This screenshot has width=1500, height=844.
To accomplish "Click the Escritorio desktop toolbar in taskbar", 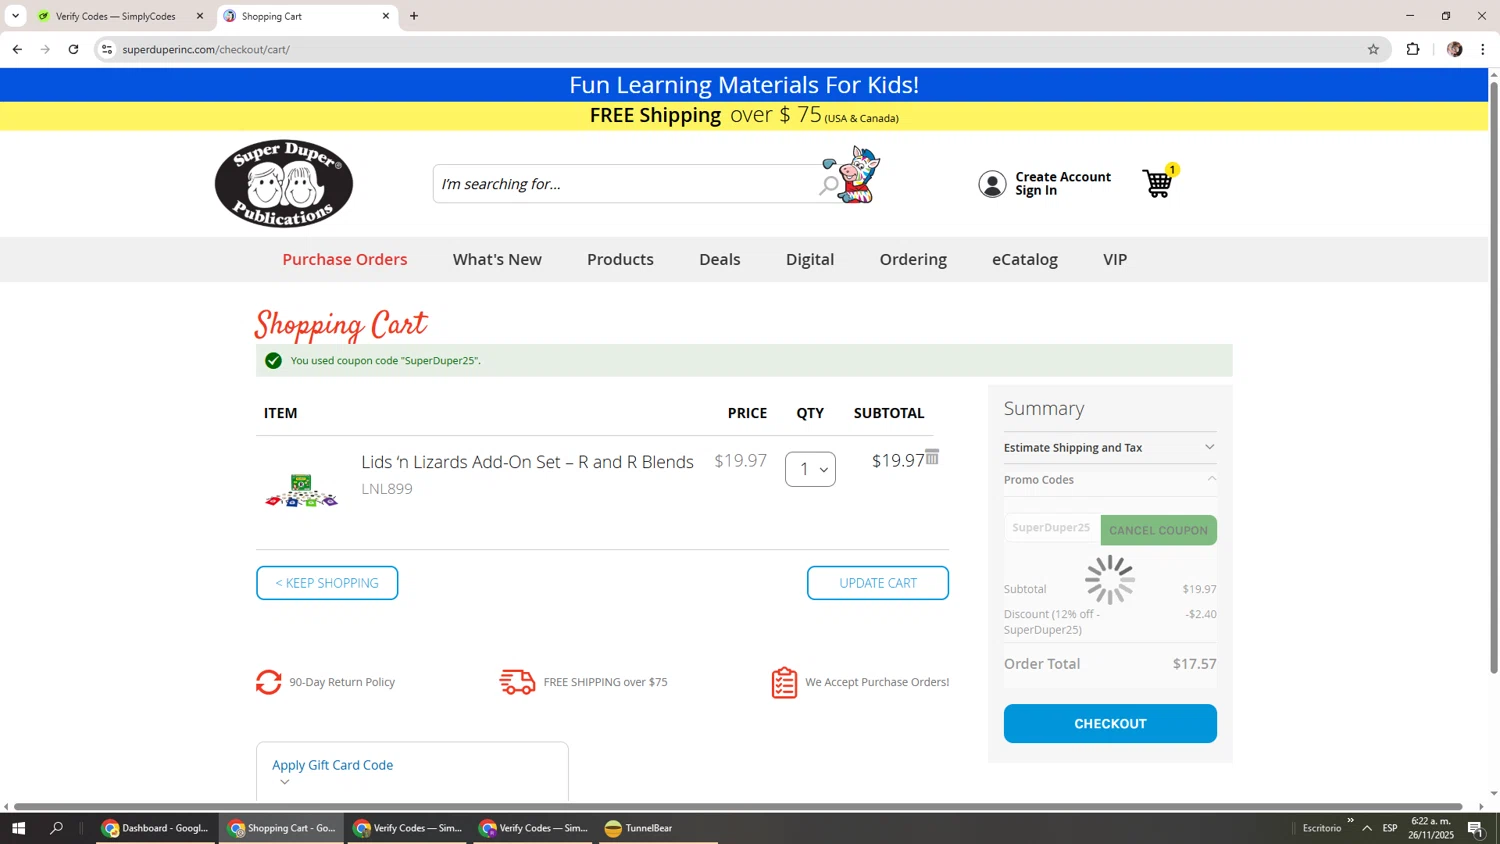I will [1322, 828].
